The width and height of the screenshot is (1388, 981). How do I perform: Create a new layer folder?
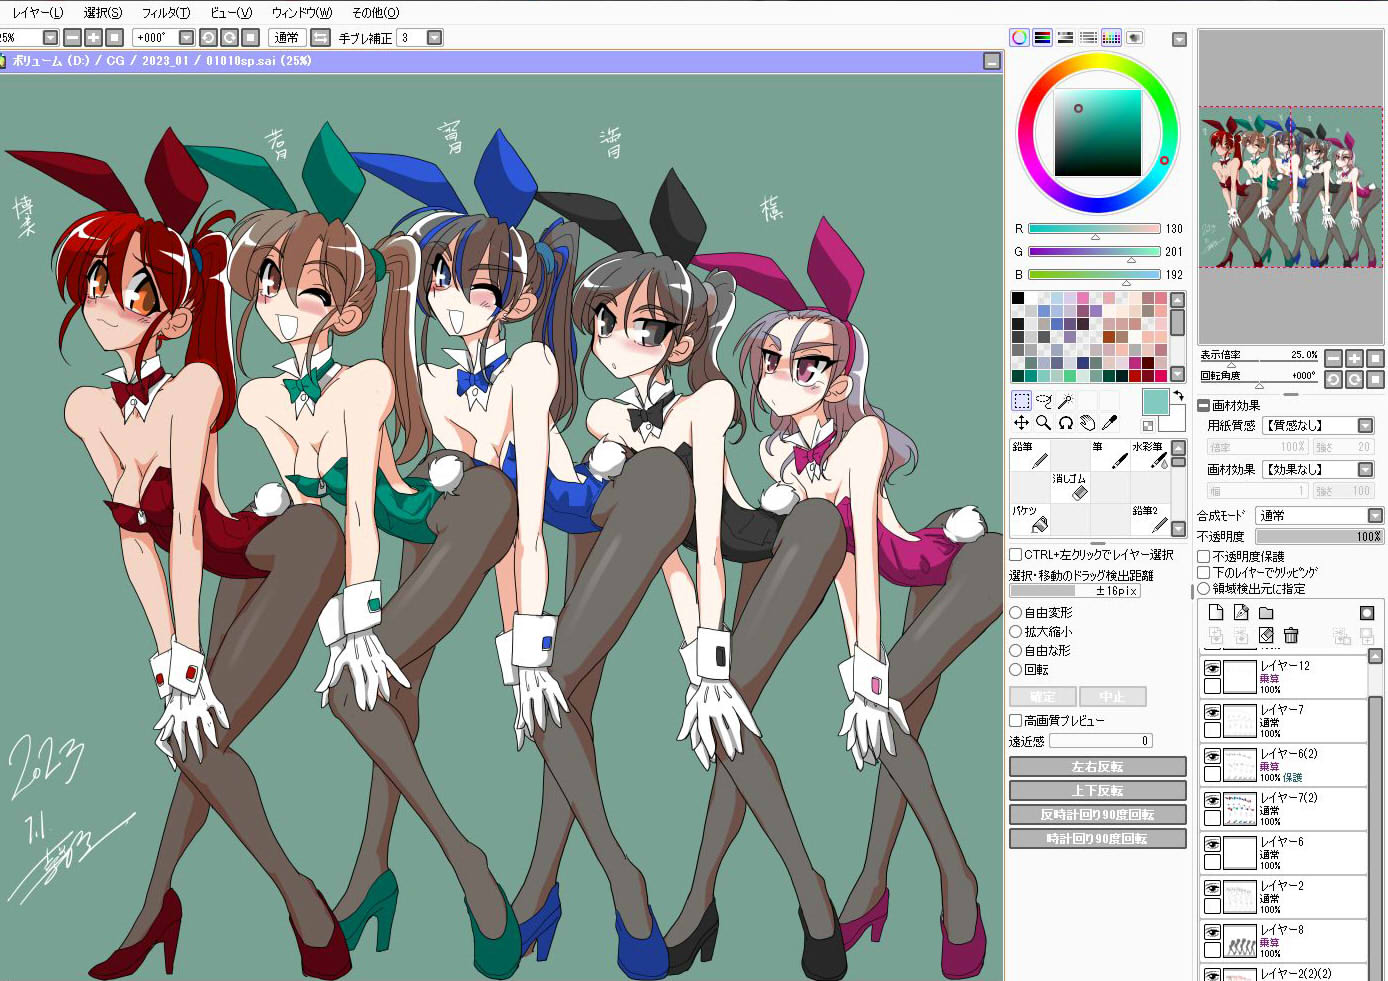[1266, 613]
